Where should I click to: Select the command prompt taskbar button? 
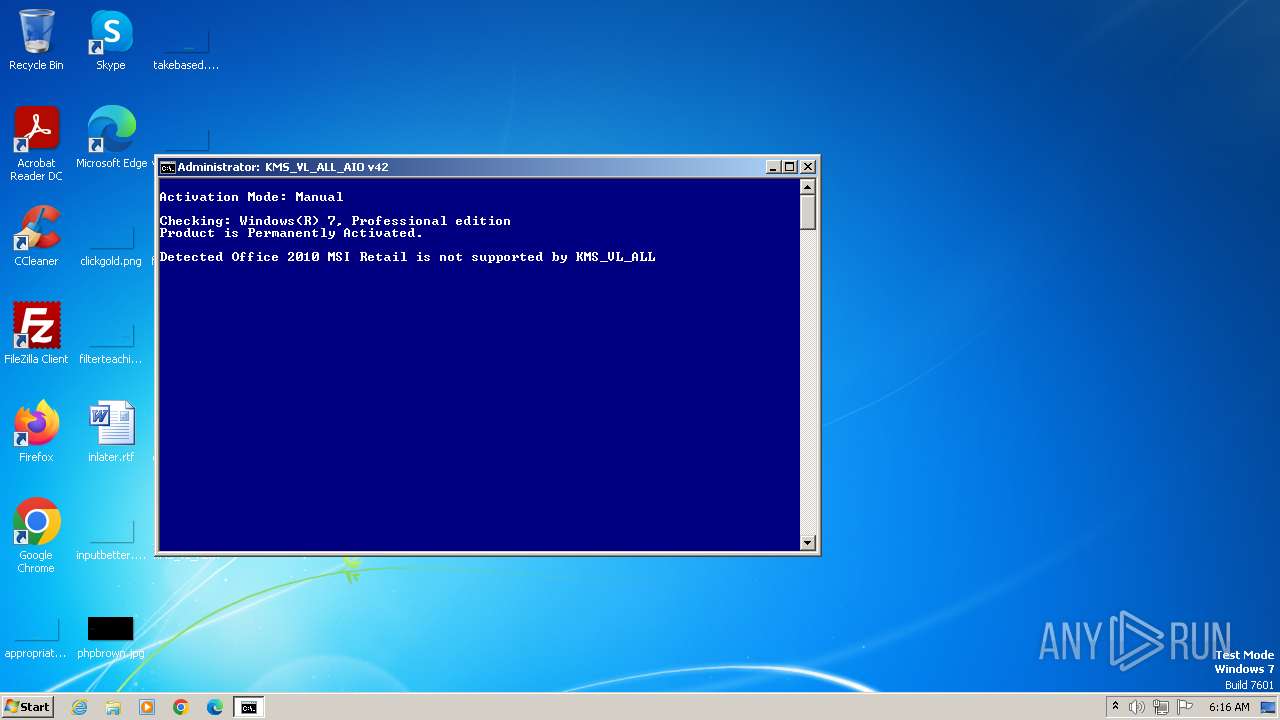248,707
